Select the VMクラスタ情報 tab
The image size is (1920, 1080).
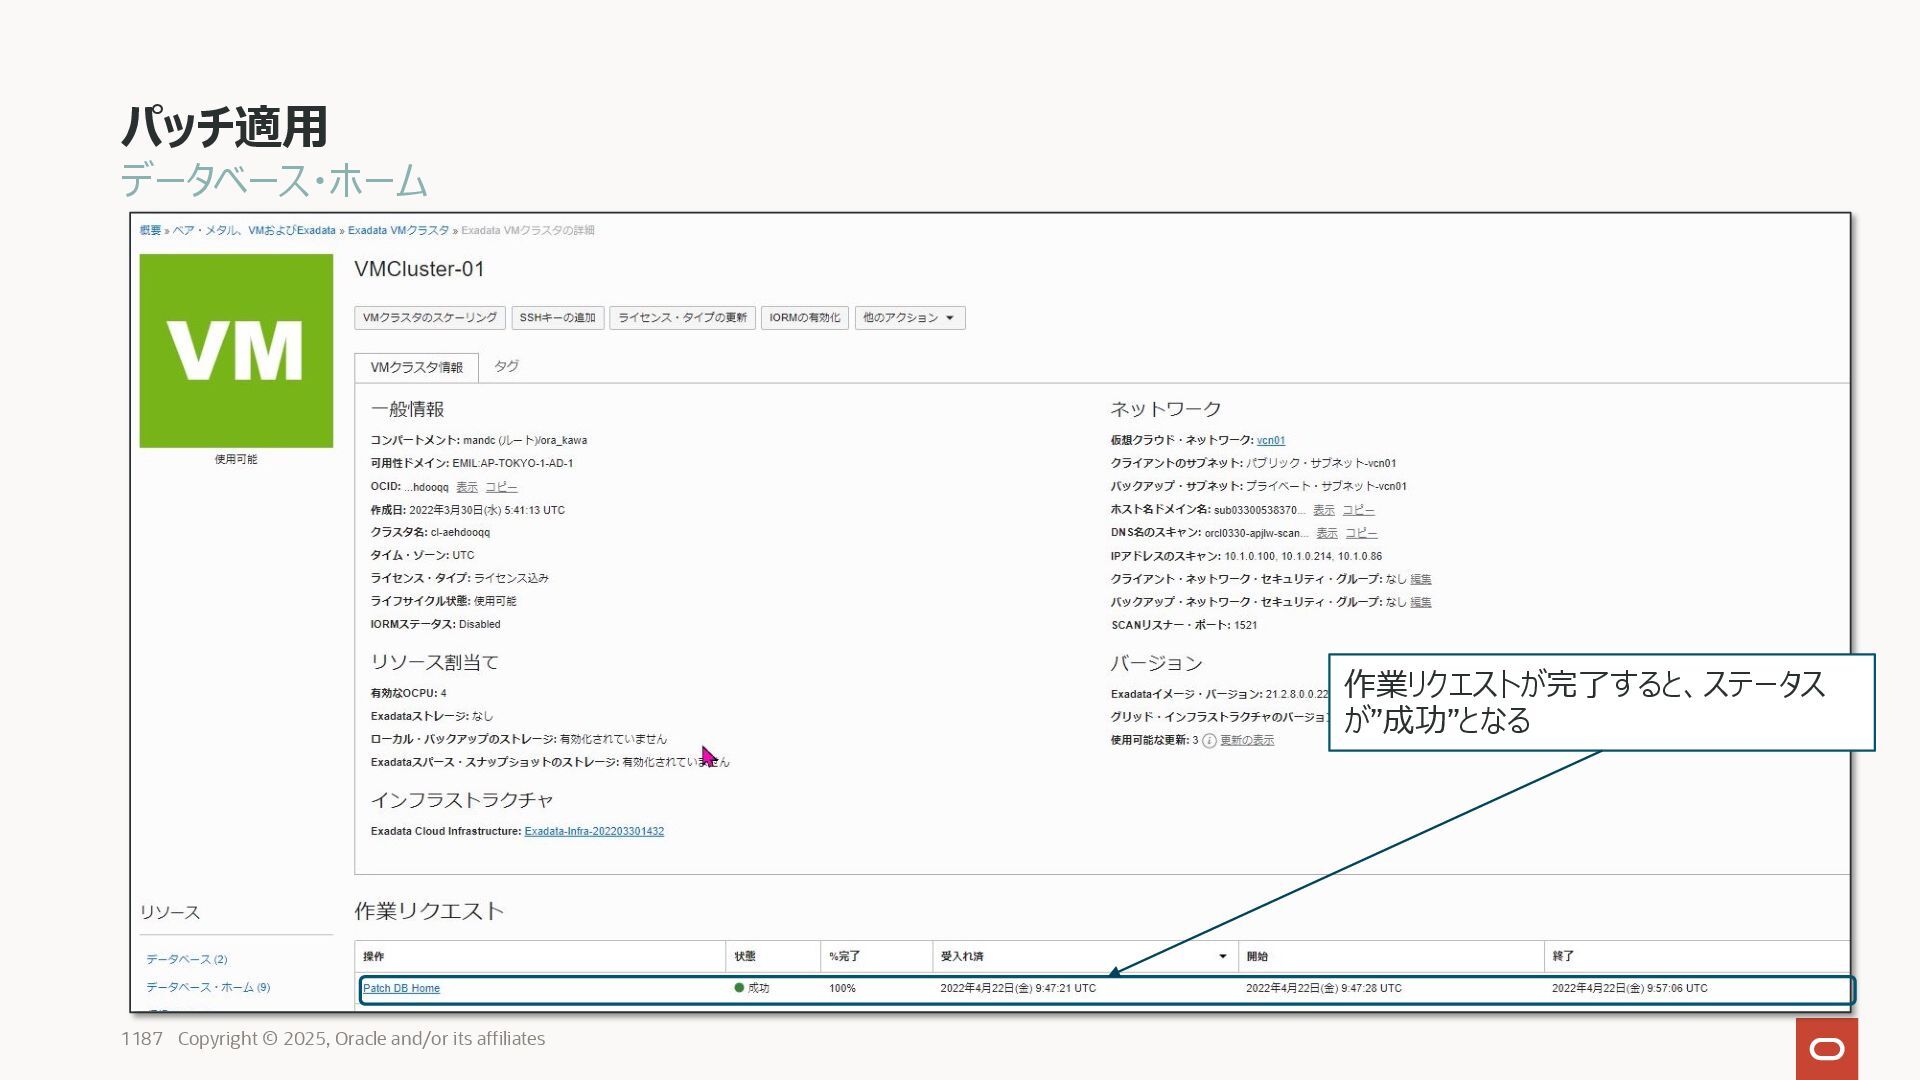point(416,368)
